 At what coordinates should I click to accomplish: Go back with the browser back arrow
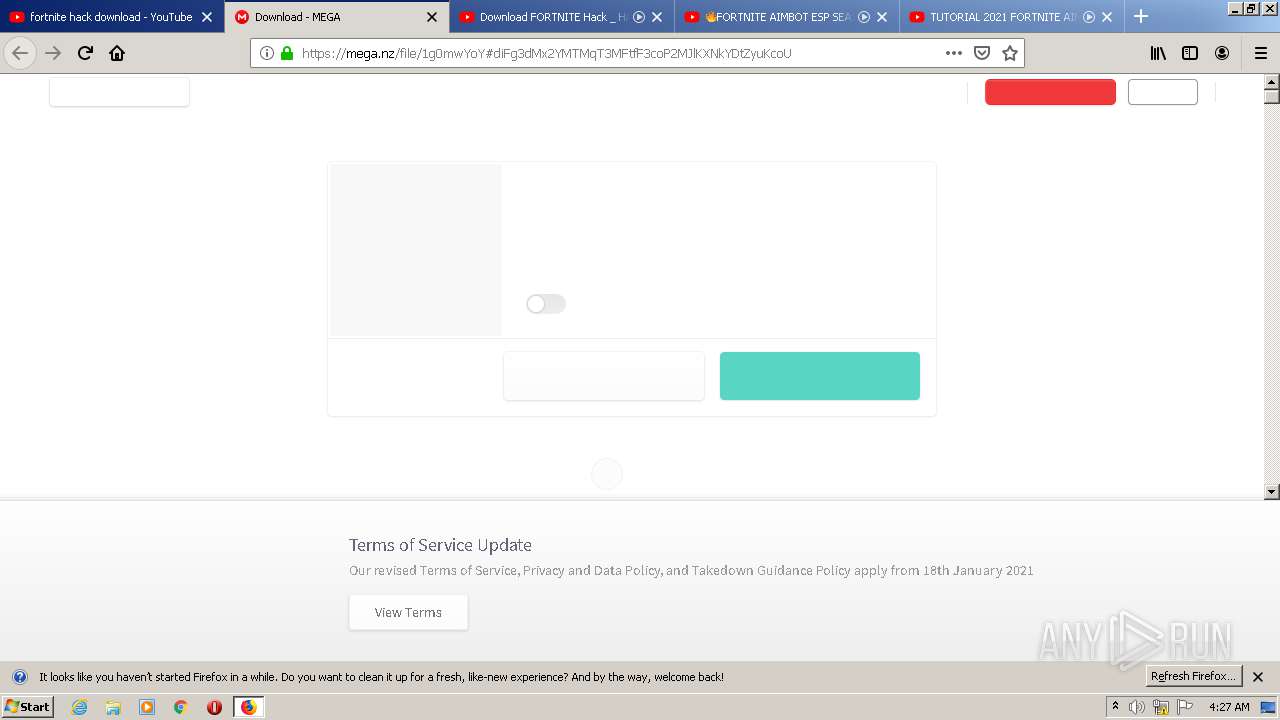click(20, 53)
